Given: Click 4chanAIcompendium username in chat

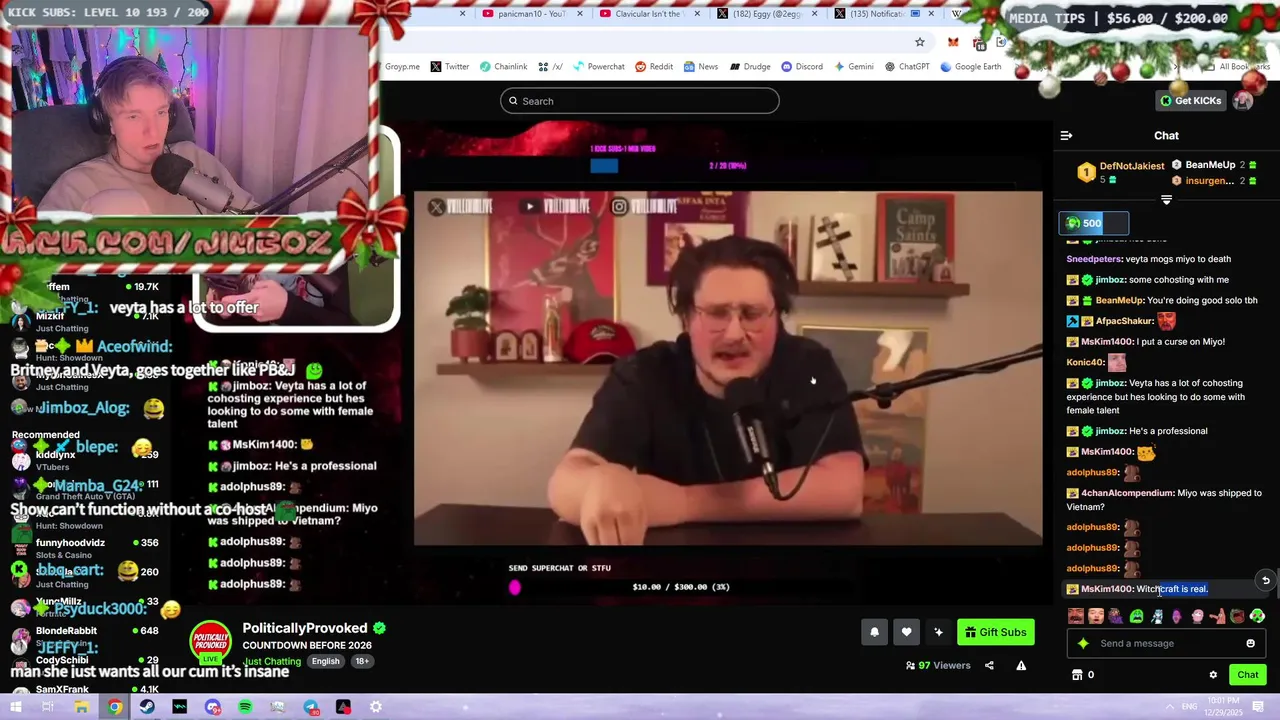Looking at the screenshot, I should point(1127,493).
